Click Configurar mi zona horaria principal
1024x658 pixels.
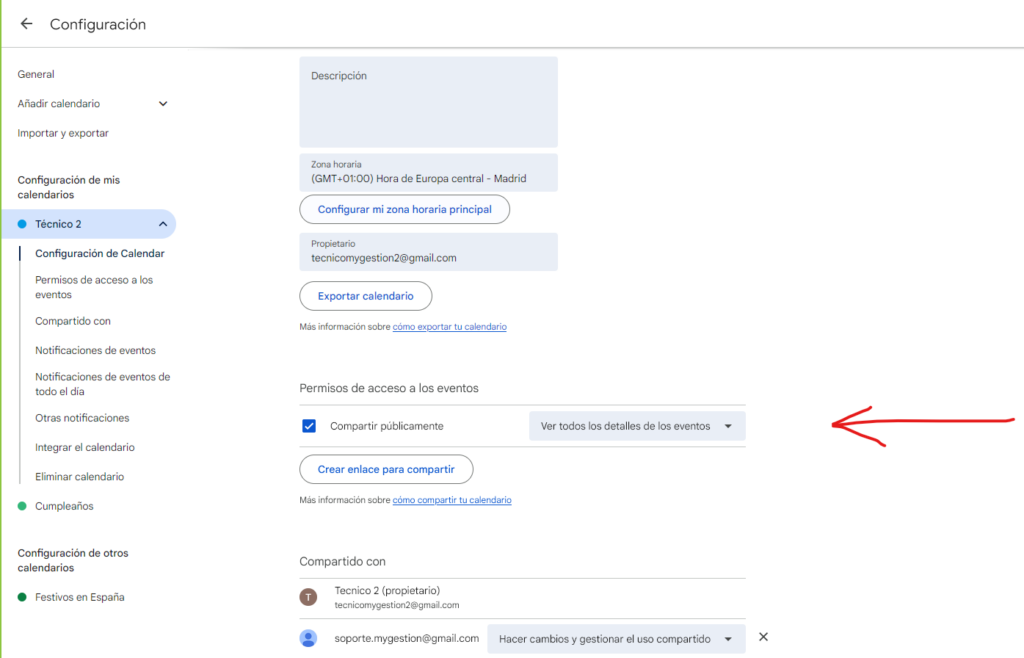coord(404,210)
